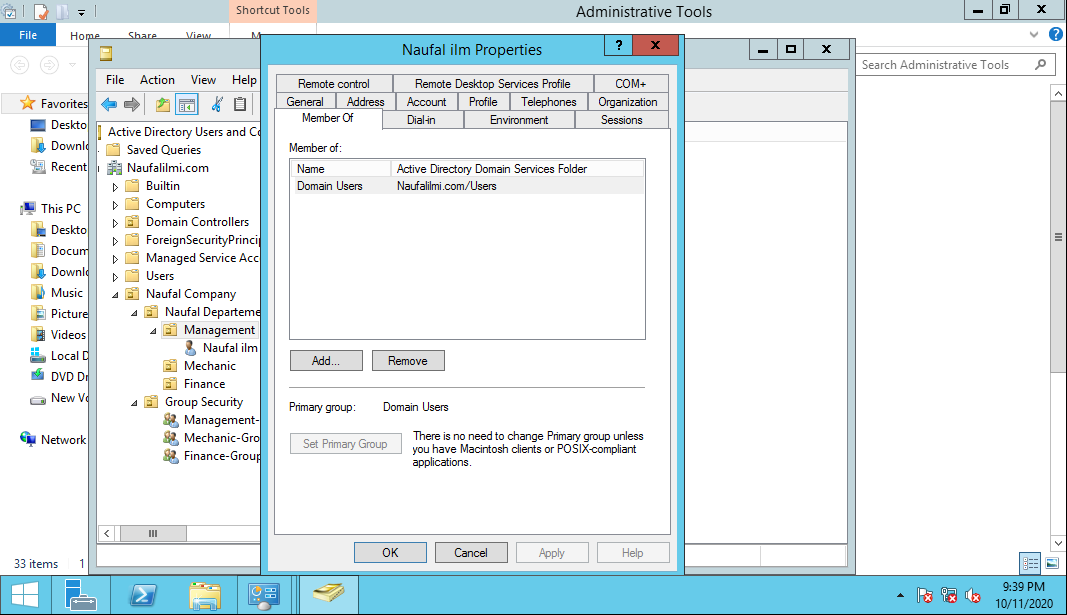Screen dimensions: 1067x615
Task: Click the tree scrollbar left arrow
Action: (107, 533)
